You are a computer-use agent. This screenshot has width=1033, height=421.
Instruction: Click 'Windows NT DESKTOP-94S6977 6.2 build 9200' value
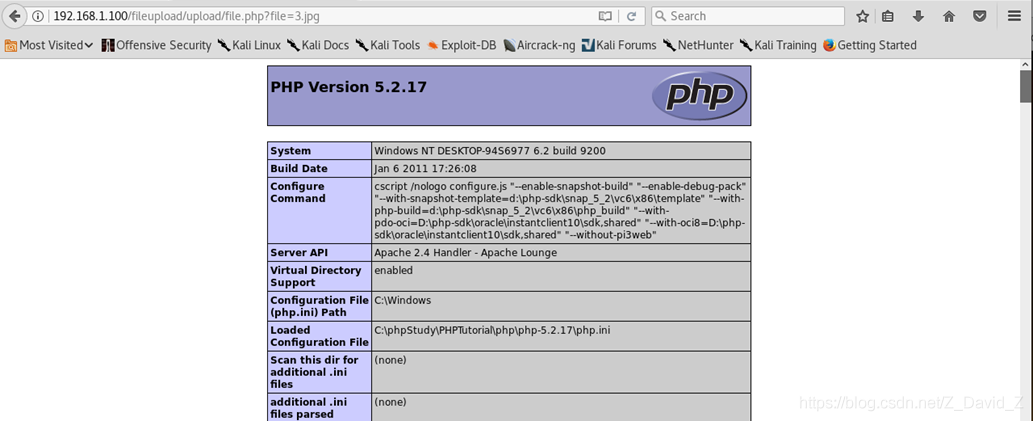click(489, 151)
